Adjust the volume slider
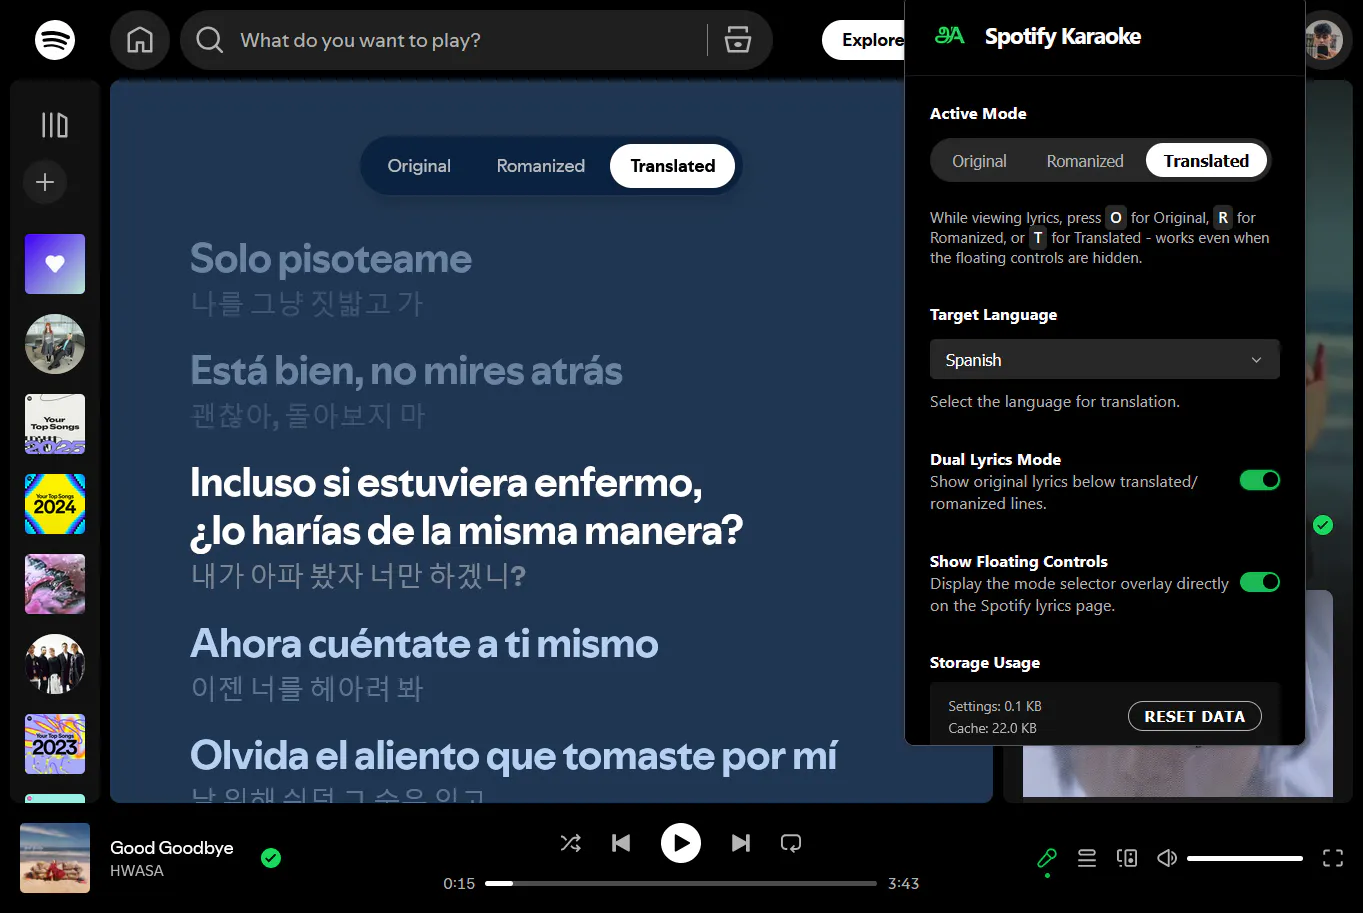Screen dimensions: 1363x913 click(1245, 858)
